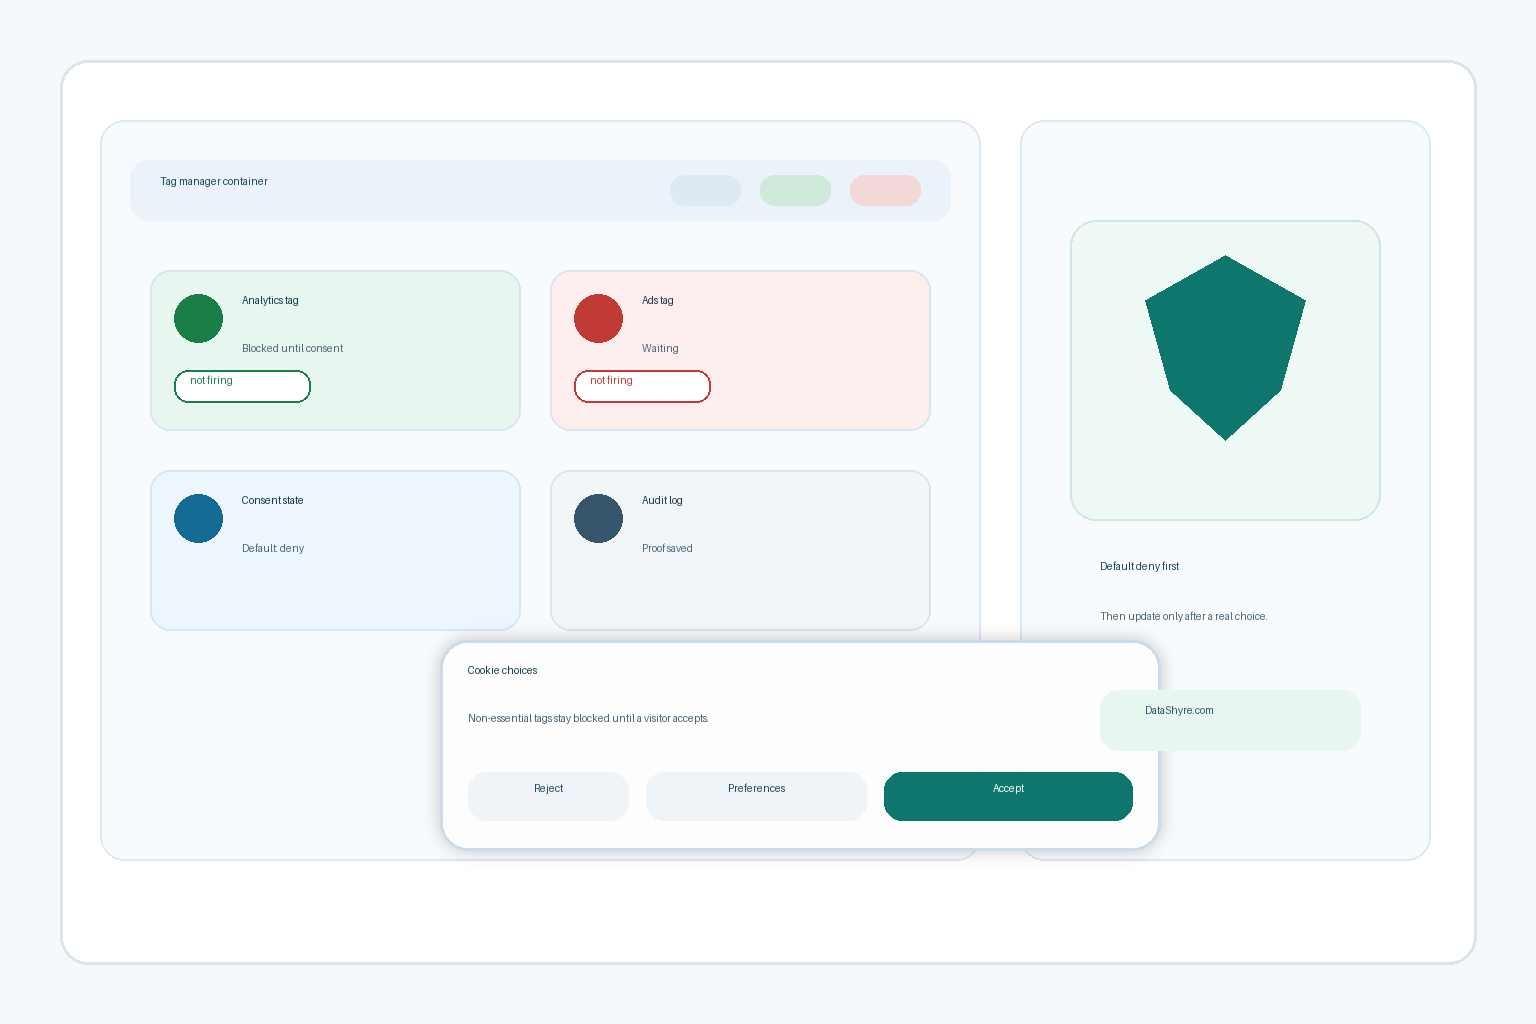Click the red 'not firing' badge under Ads tag
The image size is (1536, 1024).
pyautogui.click(x=642, y=386)
